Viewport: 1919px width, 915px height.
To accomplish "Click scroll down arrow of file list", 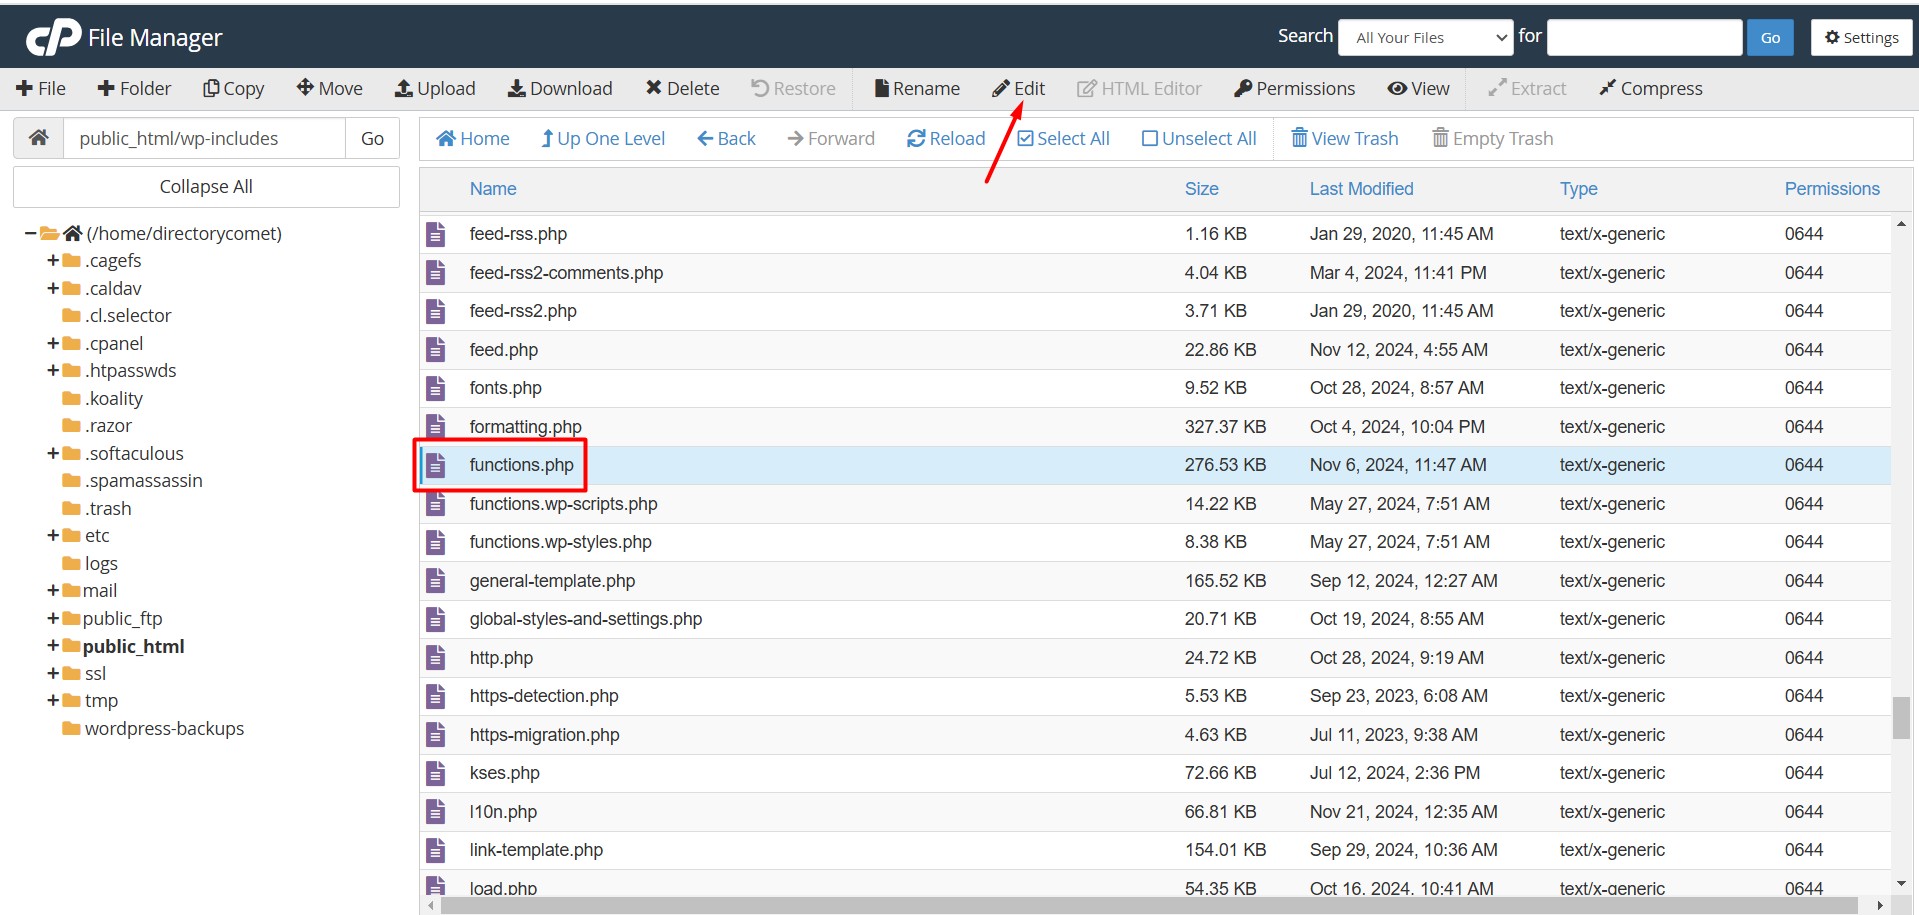I will coord(1901,884).
